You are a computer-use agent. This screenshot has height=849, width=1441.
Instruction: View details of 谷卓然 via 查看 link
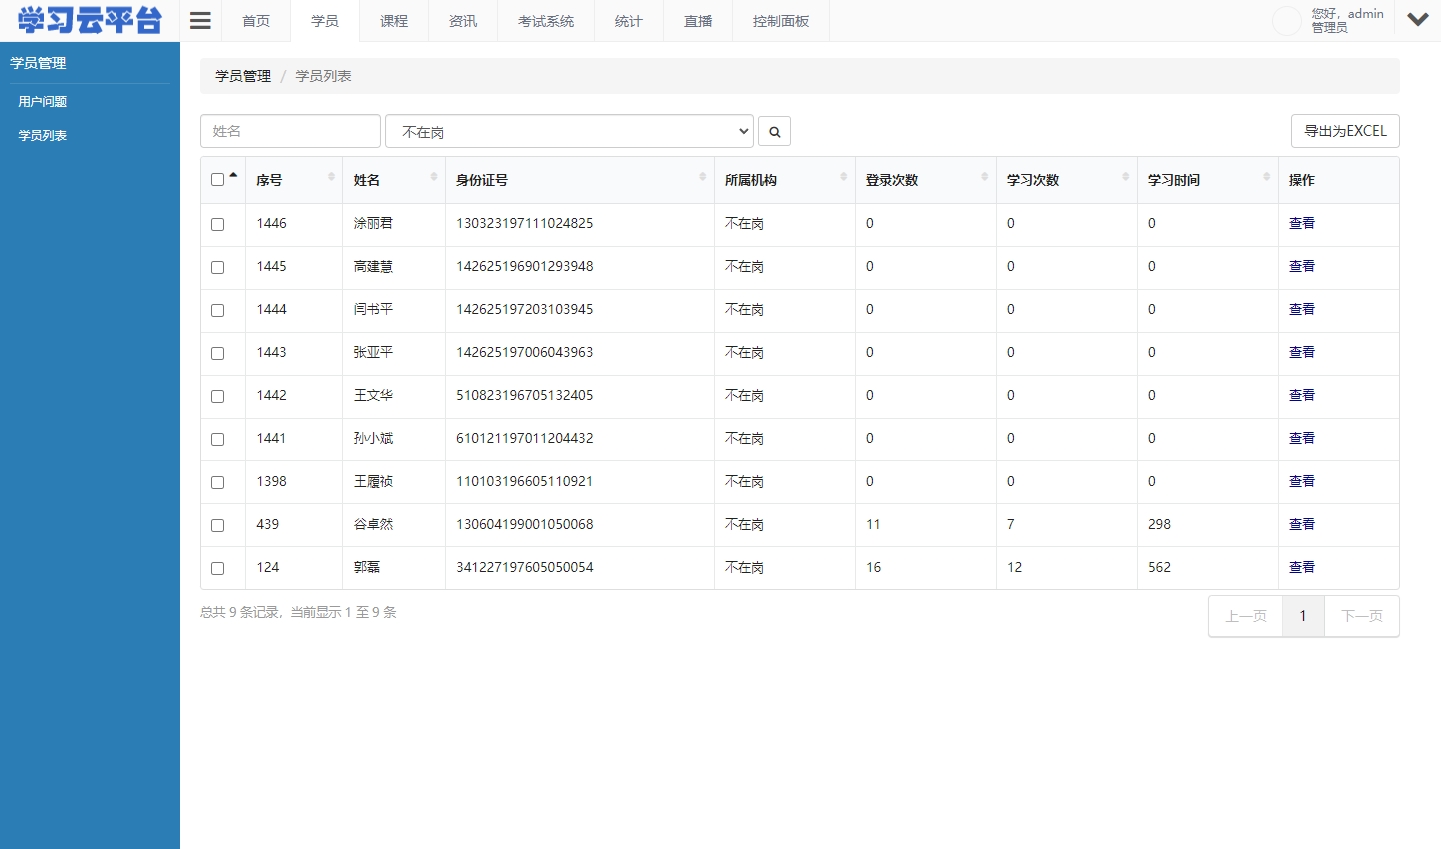click(1302, 524)
